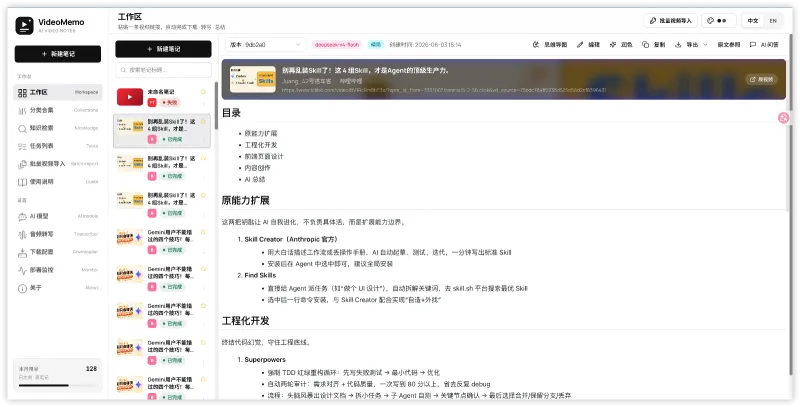
Task: Click the pink floating icon at content edge
Action: coord(783,118)
